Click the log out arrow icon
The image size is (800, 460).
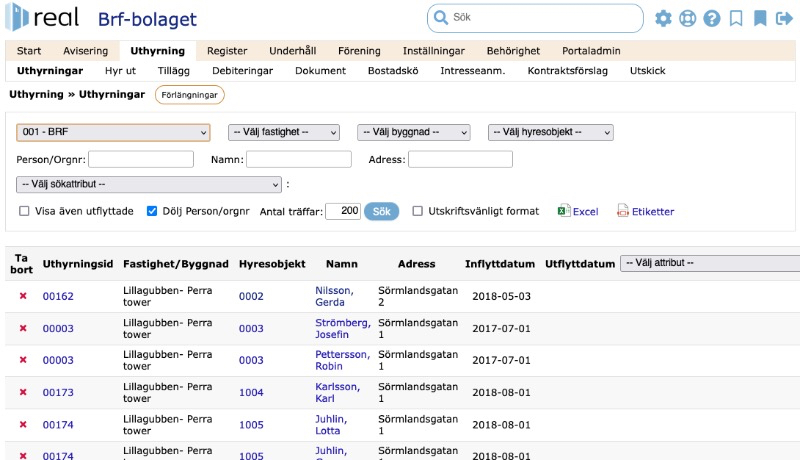pyautogui.click(x=784, y=18)
